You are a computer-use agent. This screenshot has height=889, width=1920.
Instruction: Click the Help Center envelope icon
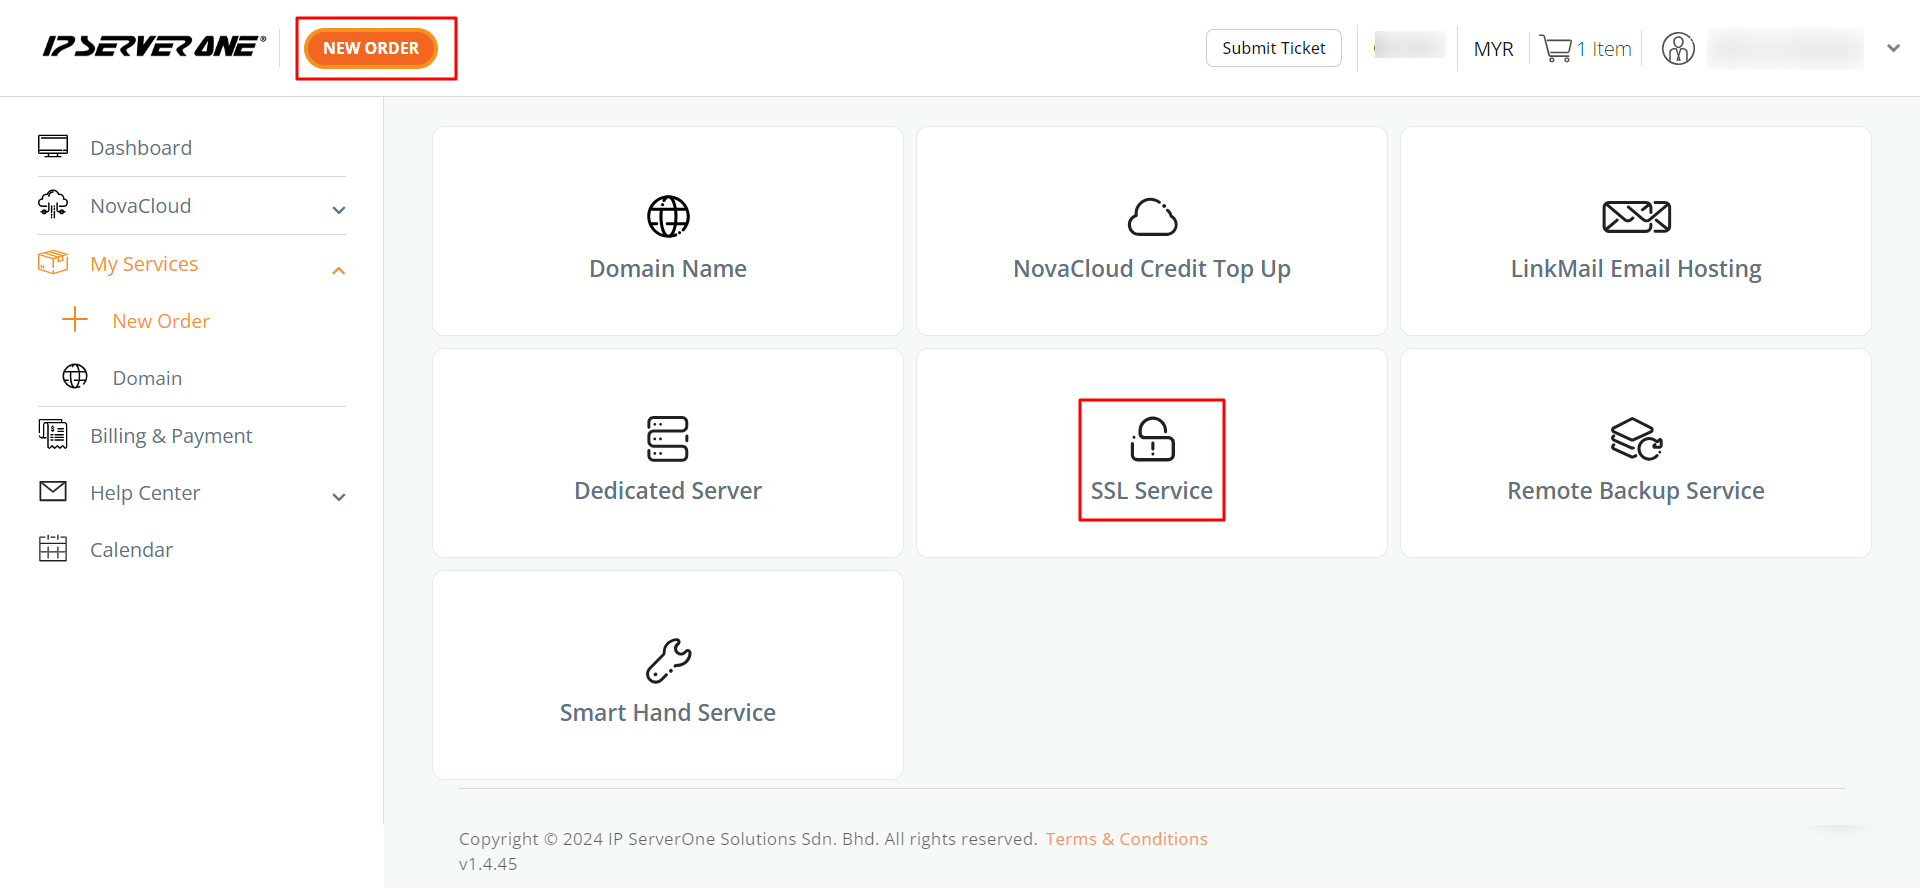(x=53, y=491)
